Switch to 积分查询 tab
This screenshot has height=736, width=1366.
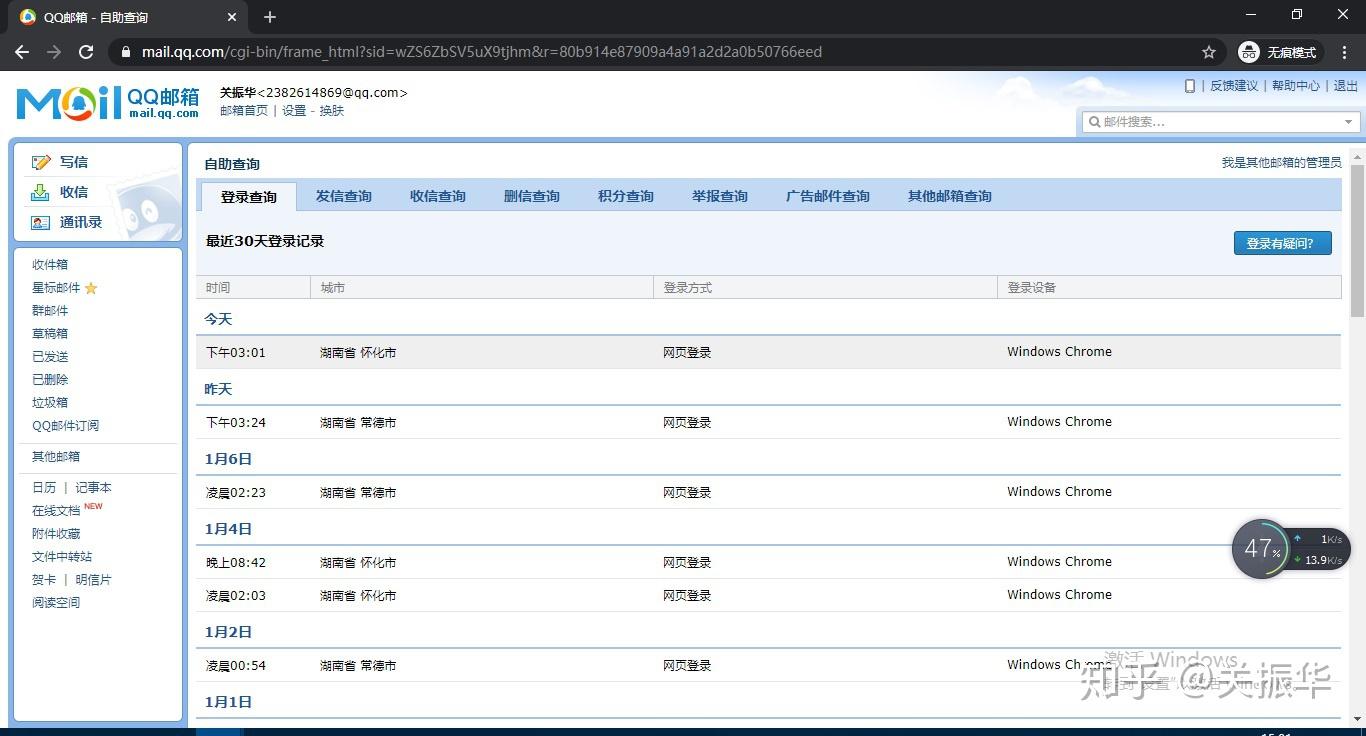click(626, 196)
